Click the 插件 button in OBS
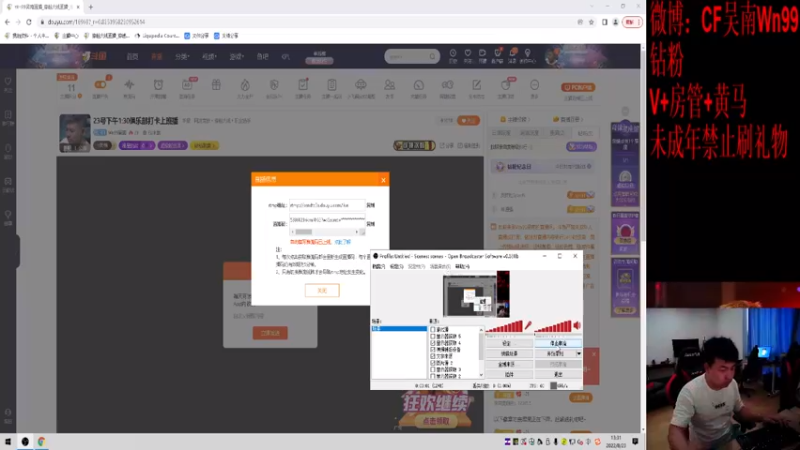The height and width of the screenshot is (450, 800). click(509, 374)
